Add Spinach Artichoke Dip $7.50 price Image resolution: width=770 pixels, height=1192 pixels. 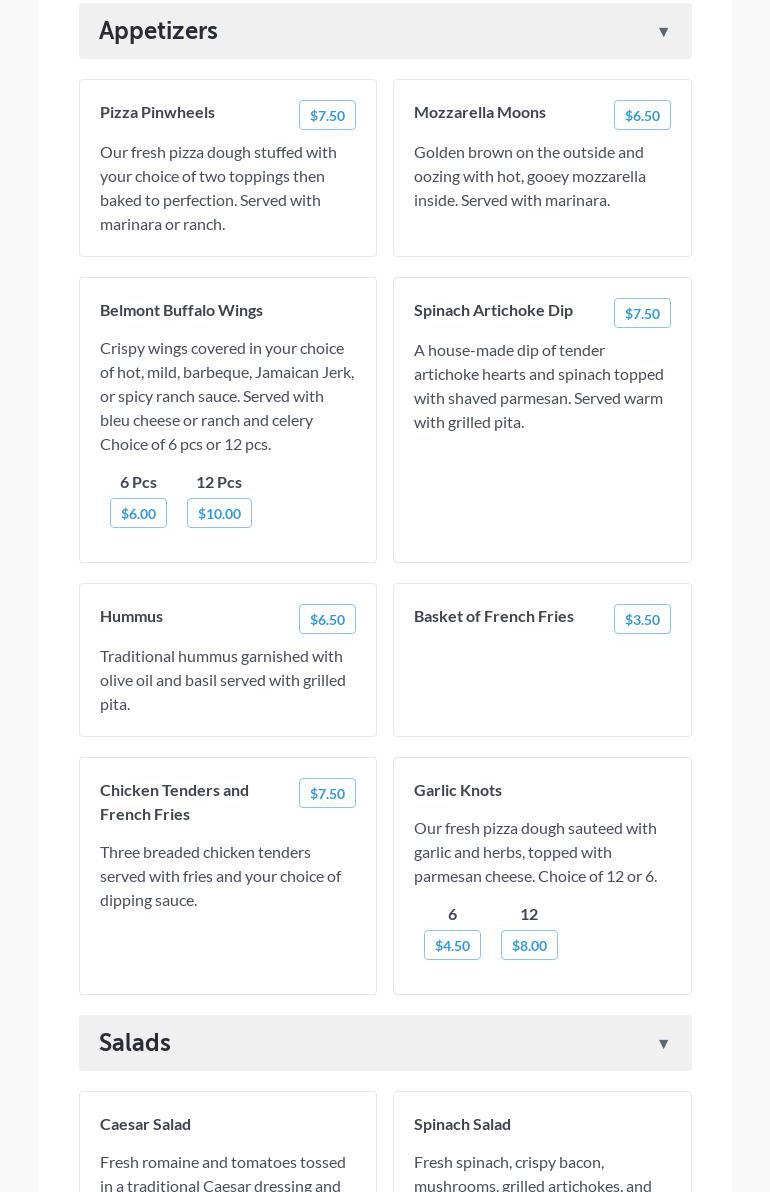point(642,314)
